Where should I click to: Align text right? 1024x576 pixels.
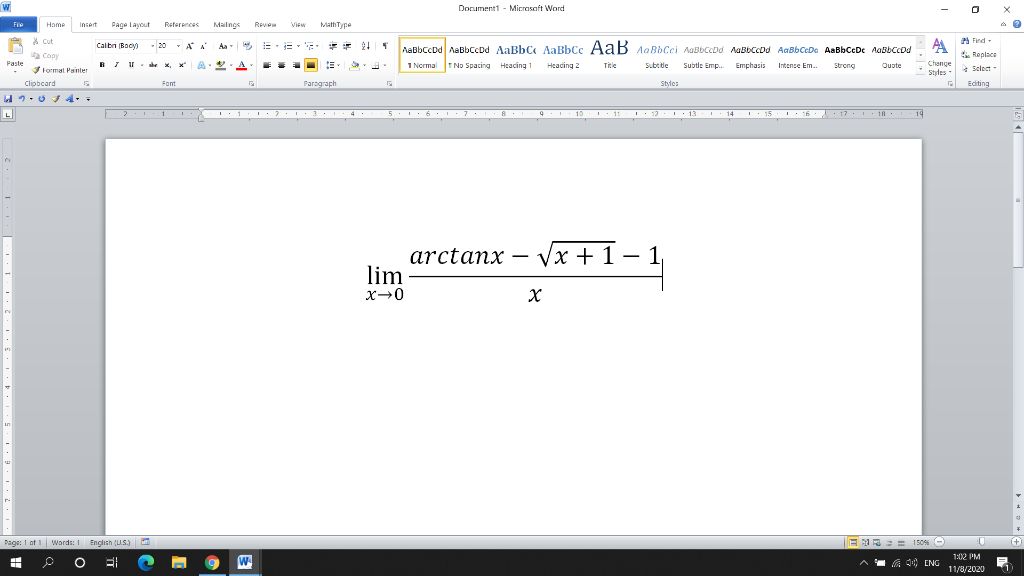click(296, 65)
